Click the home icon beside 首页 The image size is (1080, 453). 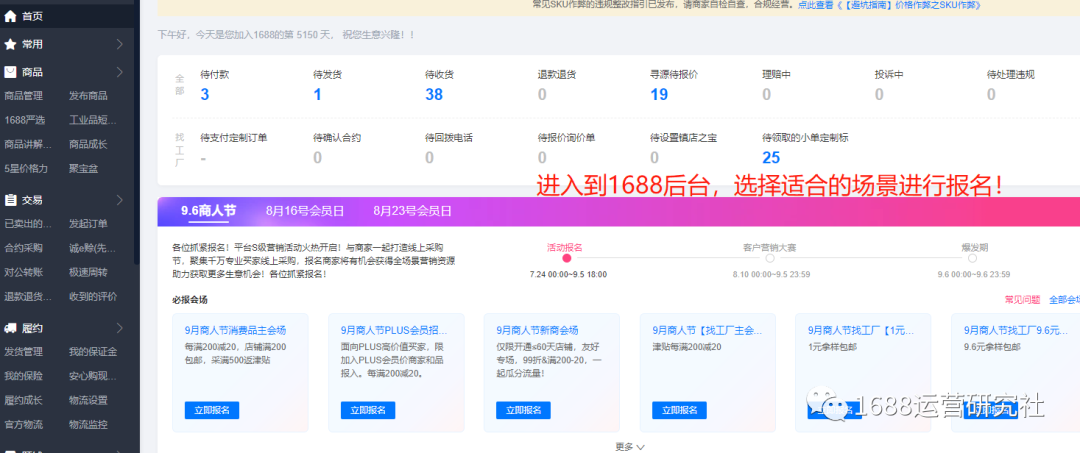point(10,15)
